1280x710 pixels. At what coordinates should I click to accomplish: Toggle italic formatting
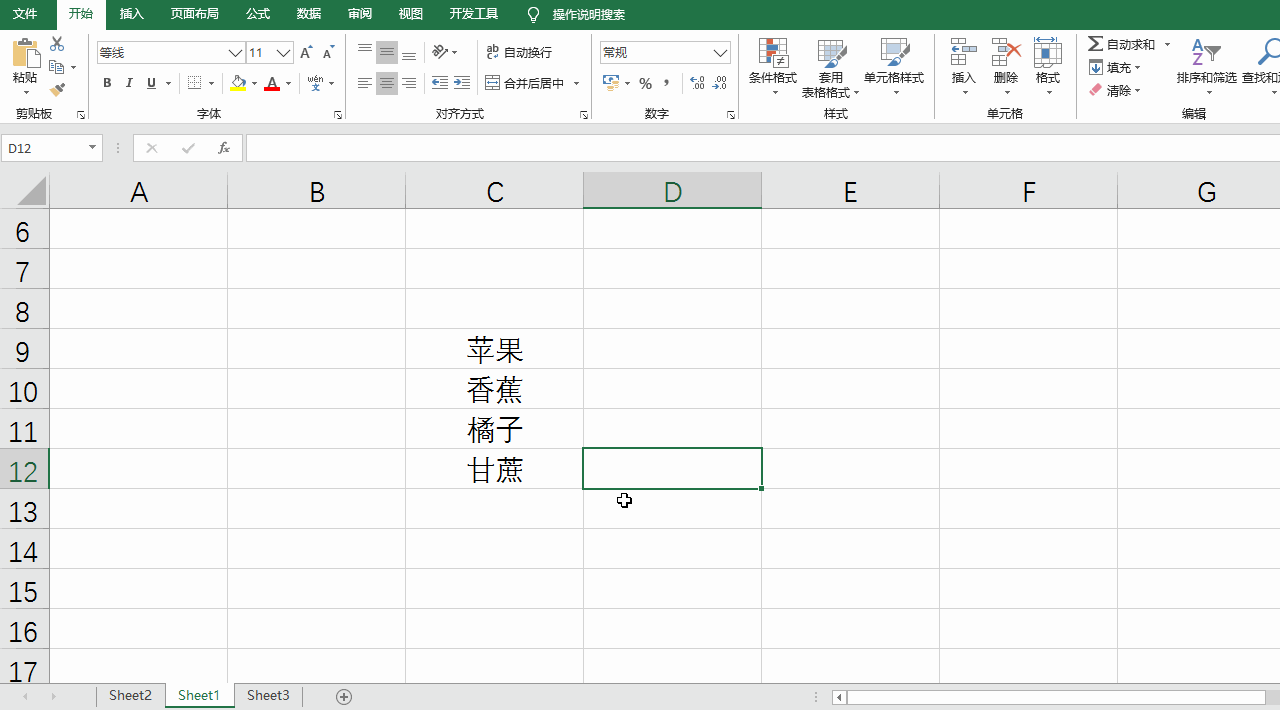pyautogui.click(x=129, y=83)
